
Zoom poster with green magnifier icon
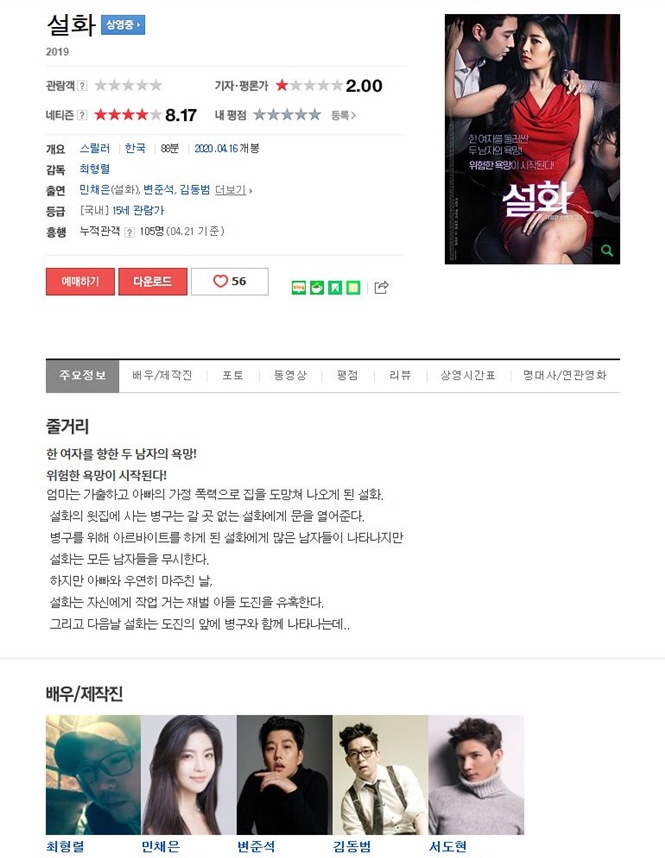(607, 251)
